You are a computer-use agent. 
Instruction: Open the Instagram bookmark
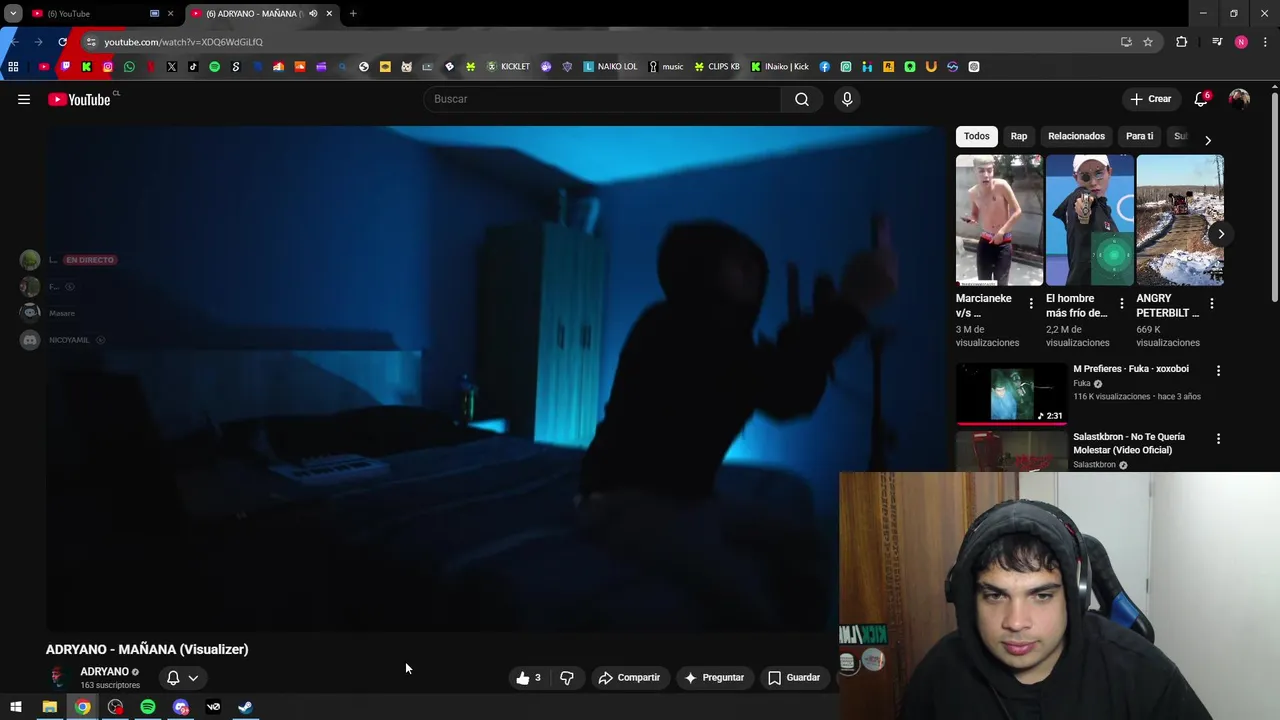pyautogui.click(x=108, y=67)
